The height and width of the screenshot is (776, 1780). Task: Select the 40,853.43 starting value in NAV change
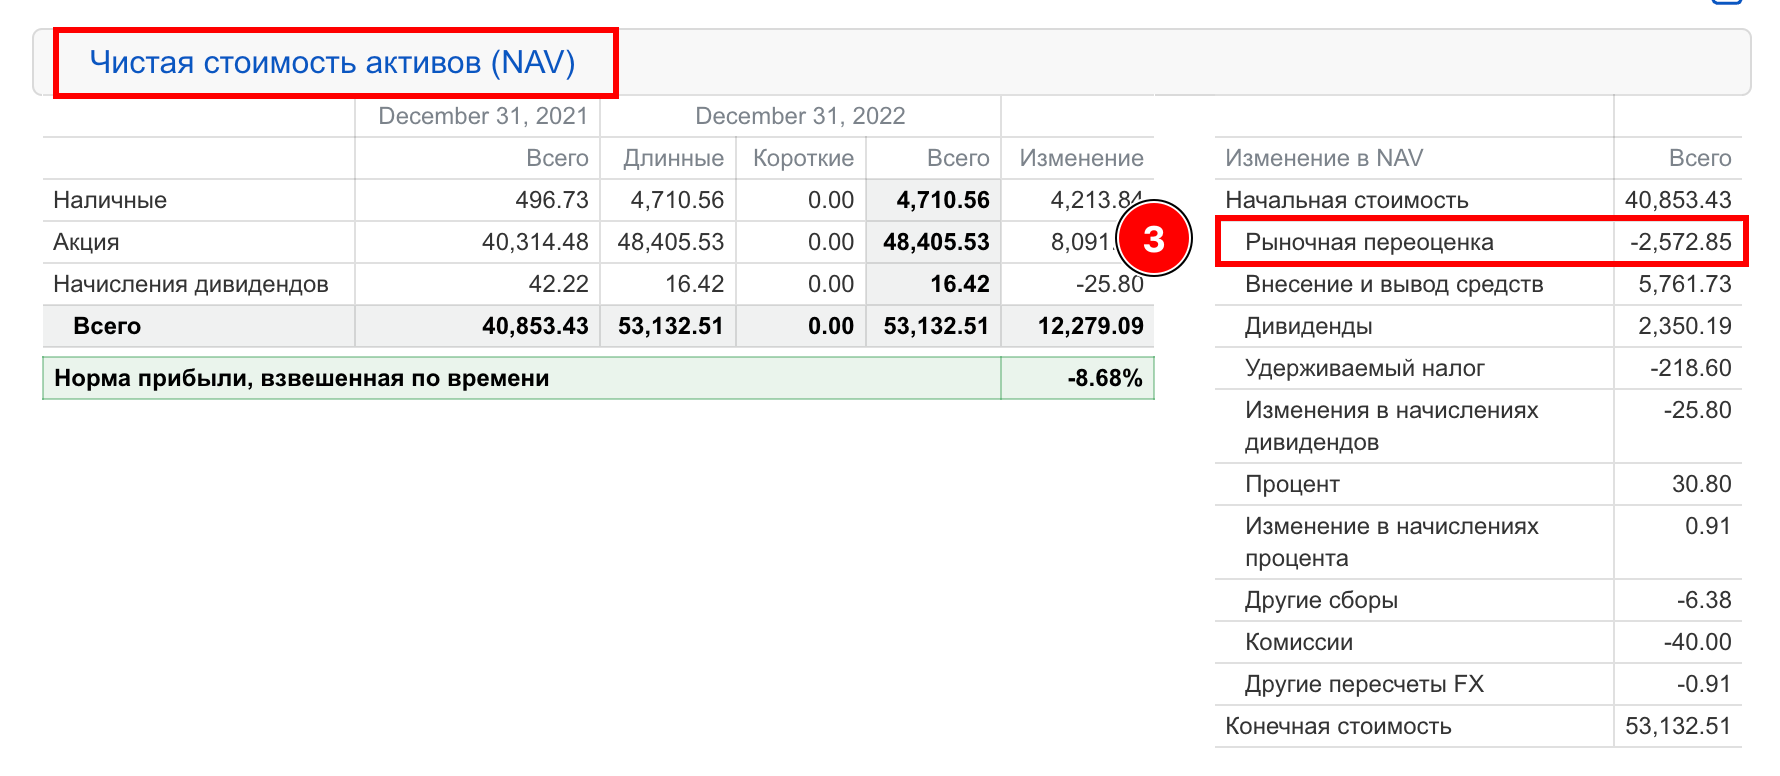pos(1678,200)
